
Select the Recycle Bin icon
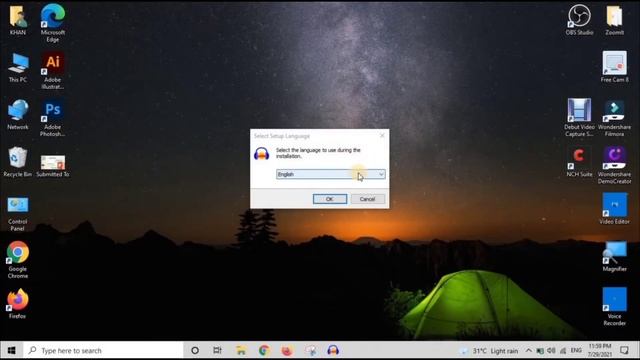18,162
